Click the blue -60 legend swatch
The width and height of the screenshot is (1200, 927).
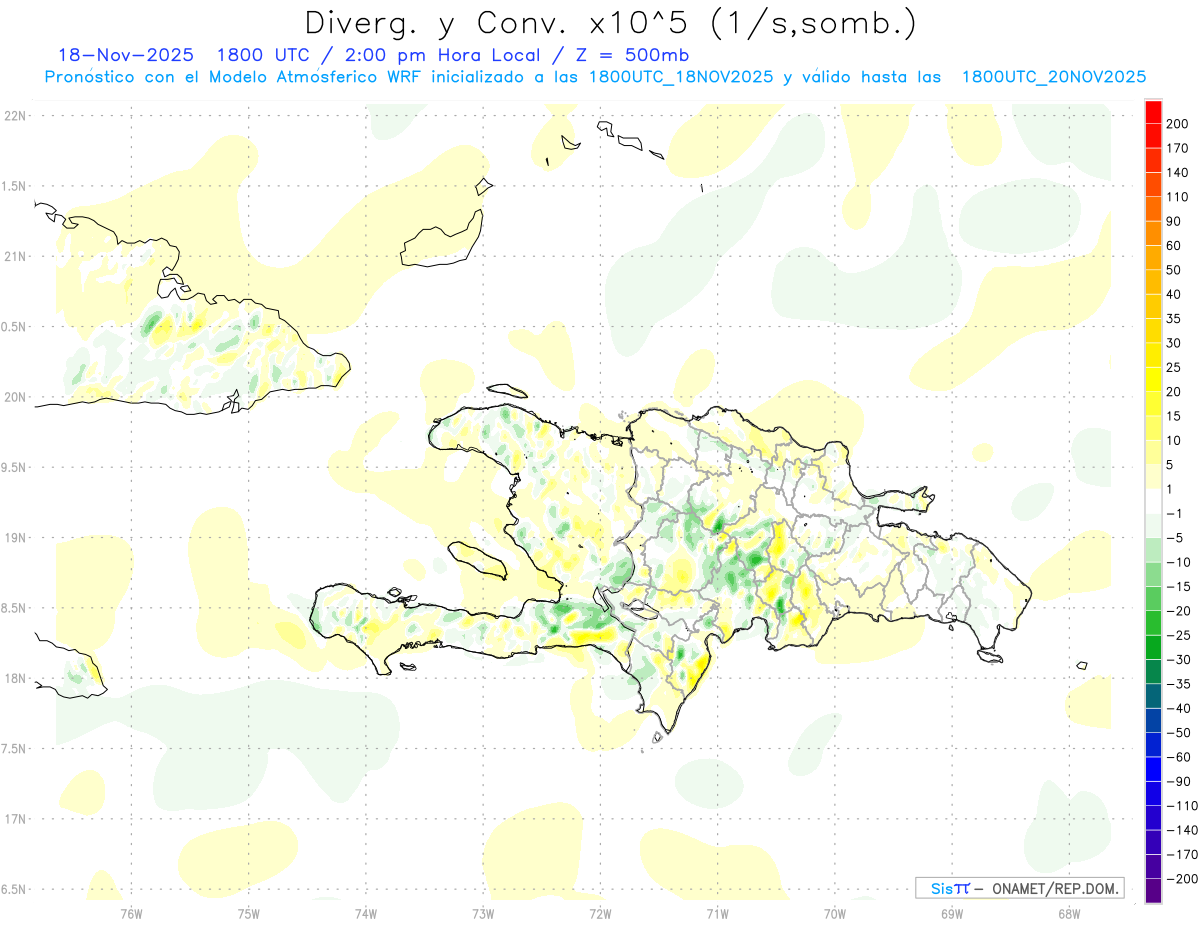tap(1153, 768)
